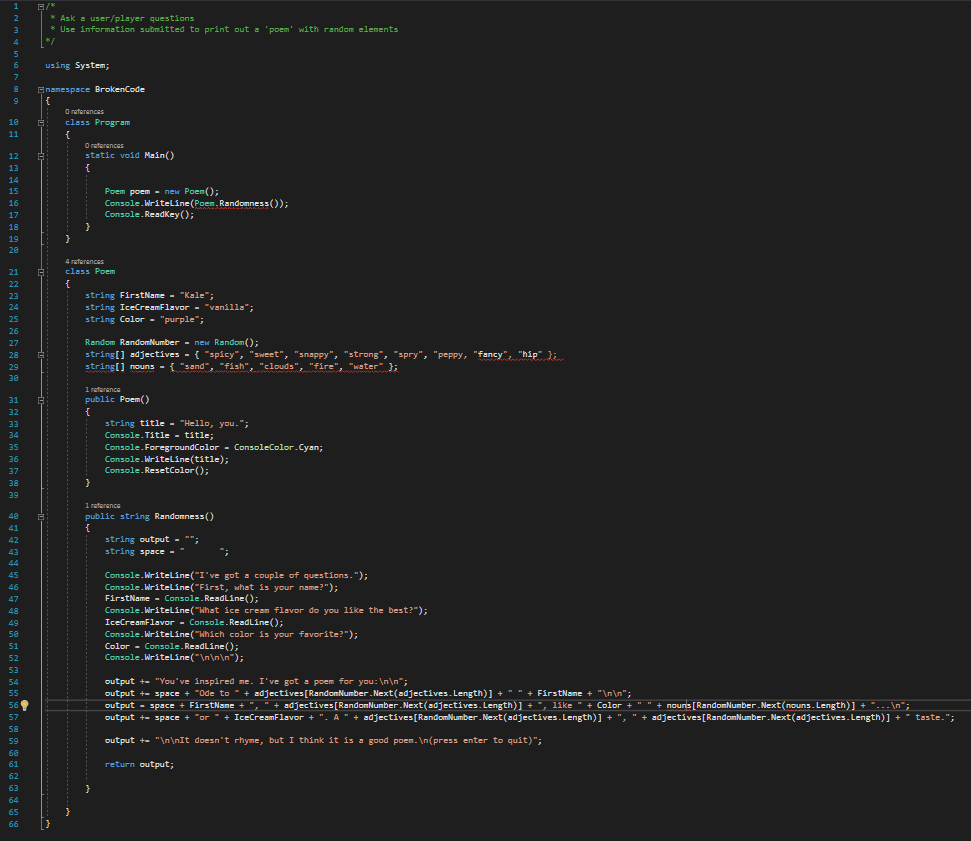Click ConsoleColor.Cyan on line 35

click(276, 447)
